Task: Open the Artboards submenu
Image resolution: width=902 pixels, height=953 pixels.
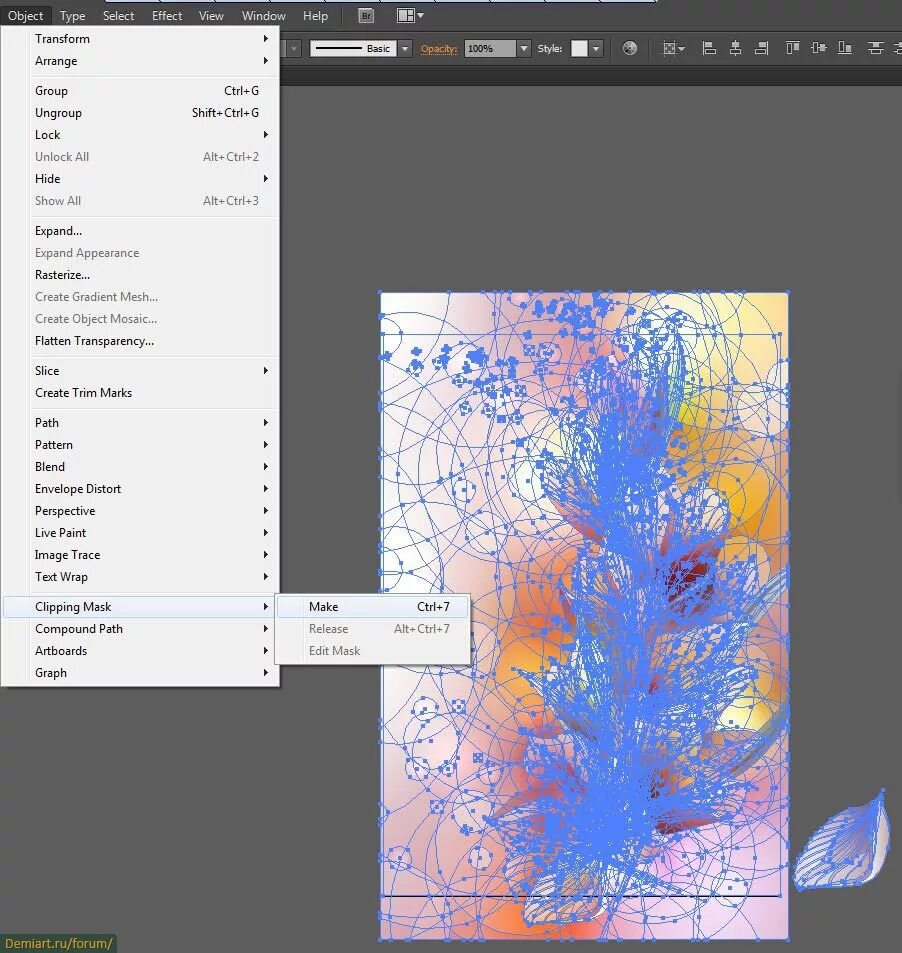Action: point(152,651)
